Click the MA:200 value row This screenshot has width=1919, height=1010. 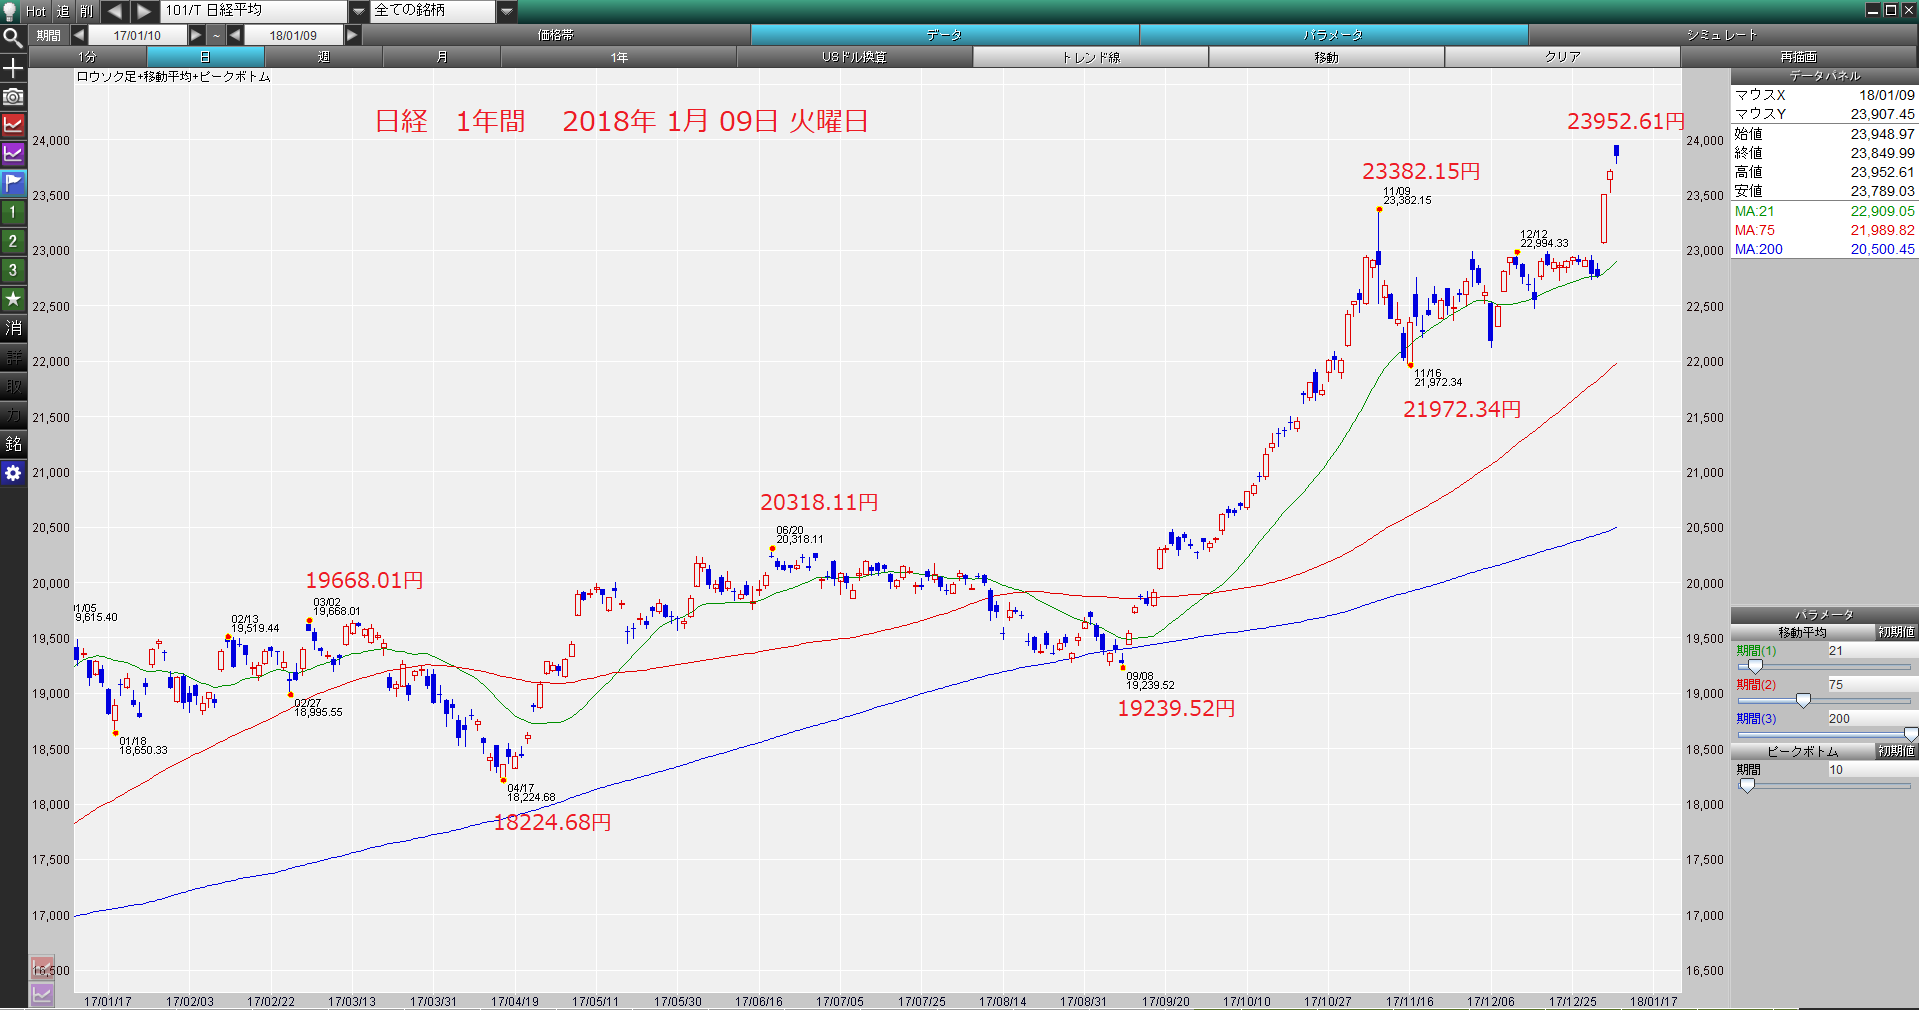(x=1824, y=249)
